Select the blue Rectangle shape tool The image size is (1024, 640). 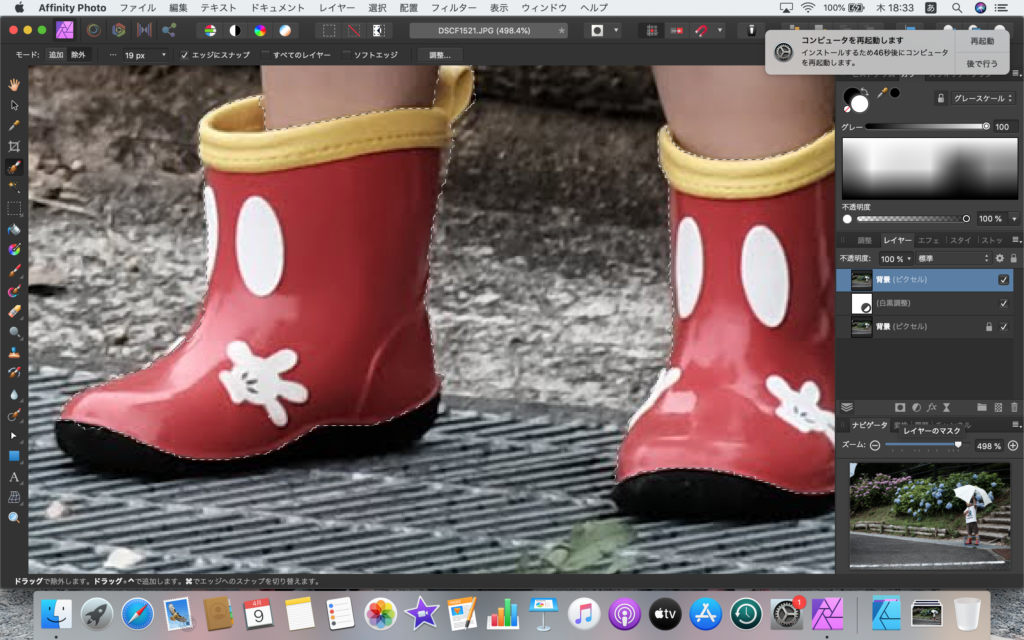point(14,456)
